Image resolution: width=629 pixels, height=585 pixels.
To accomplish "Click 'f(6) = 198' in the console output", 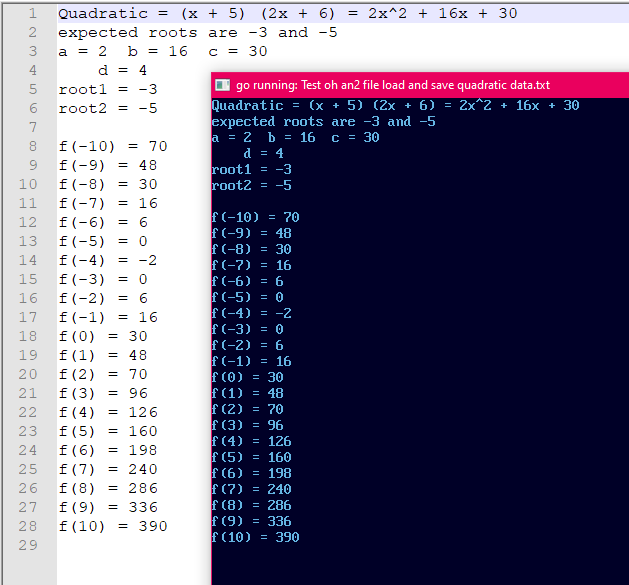I will (x=252, y=473).
